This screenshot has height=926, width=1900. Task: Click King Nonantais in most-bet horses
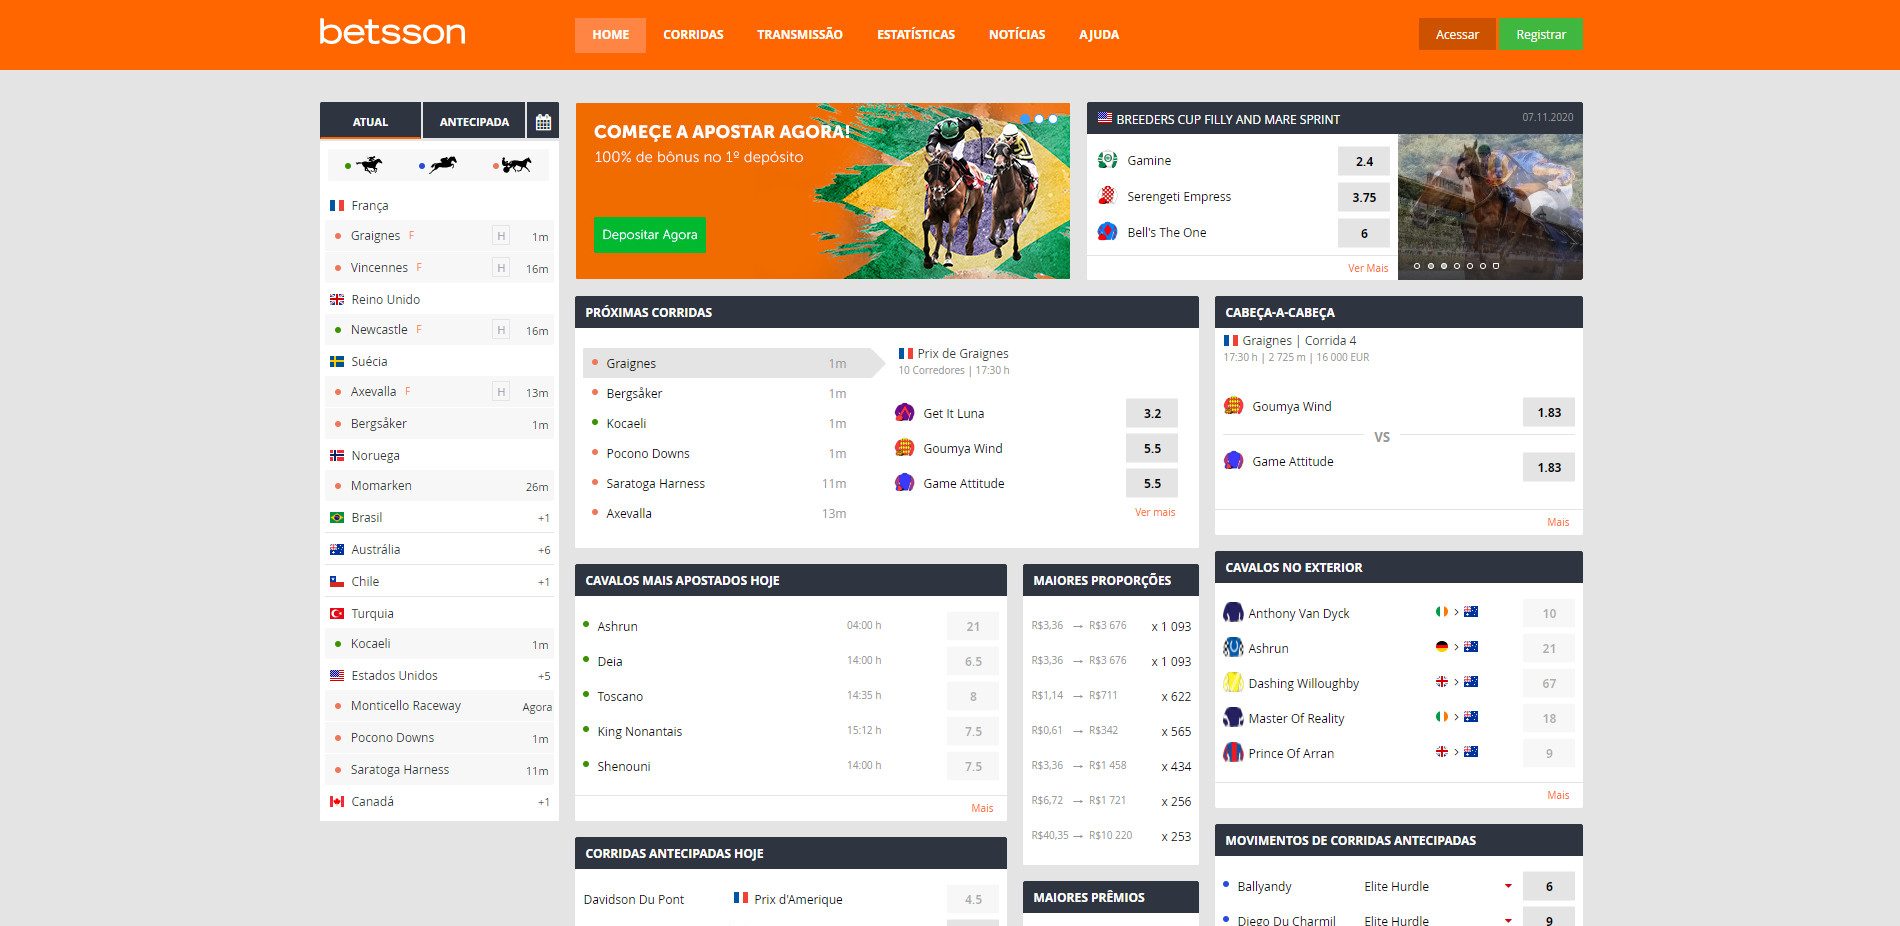point(640,732)
